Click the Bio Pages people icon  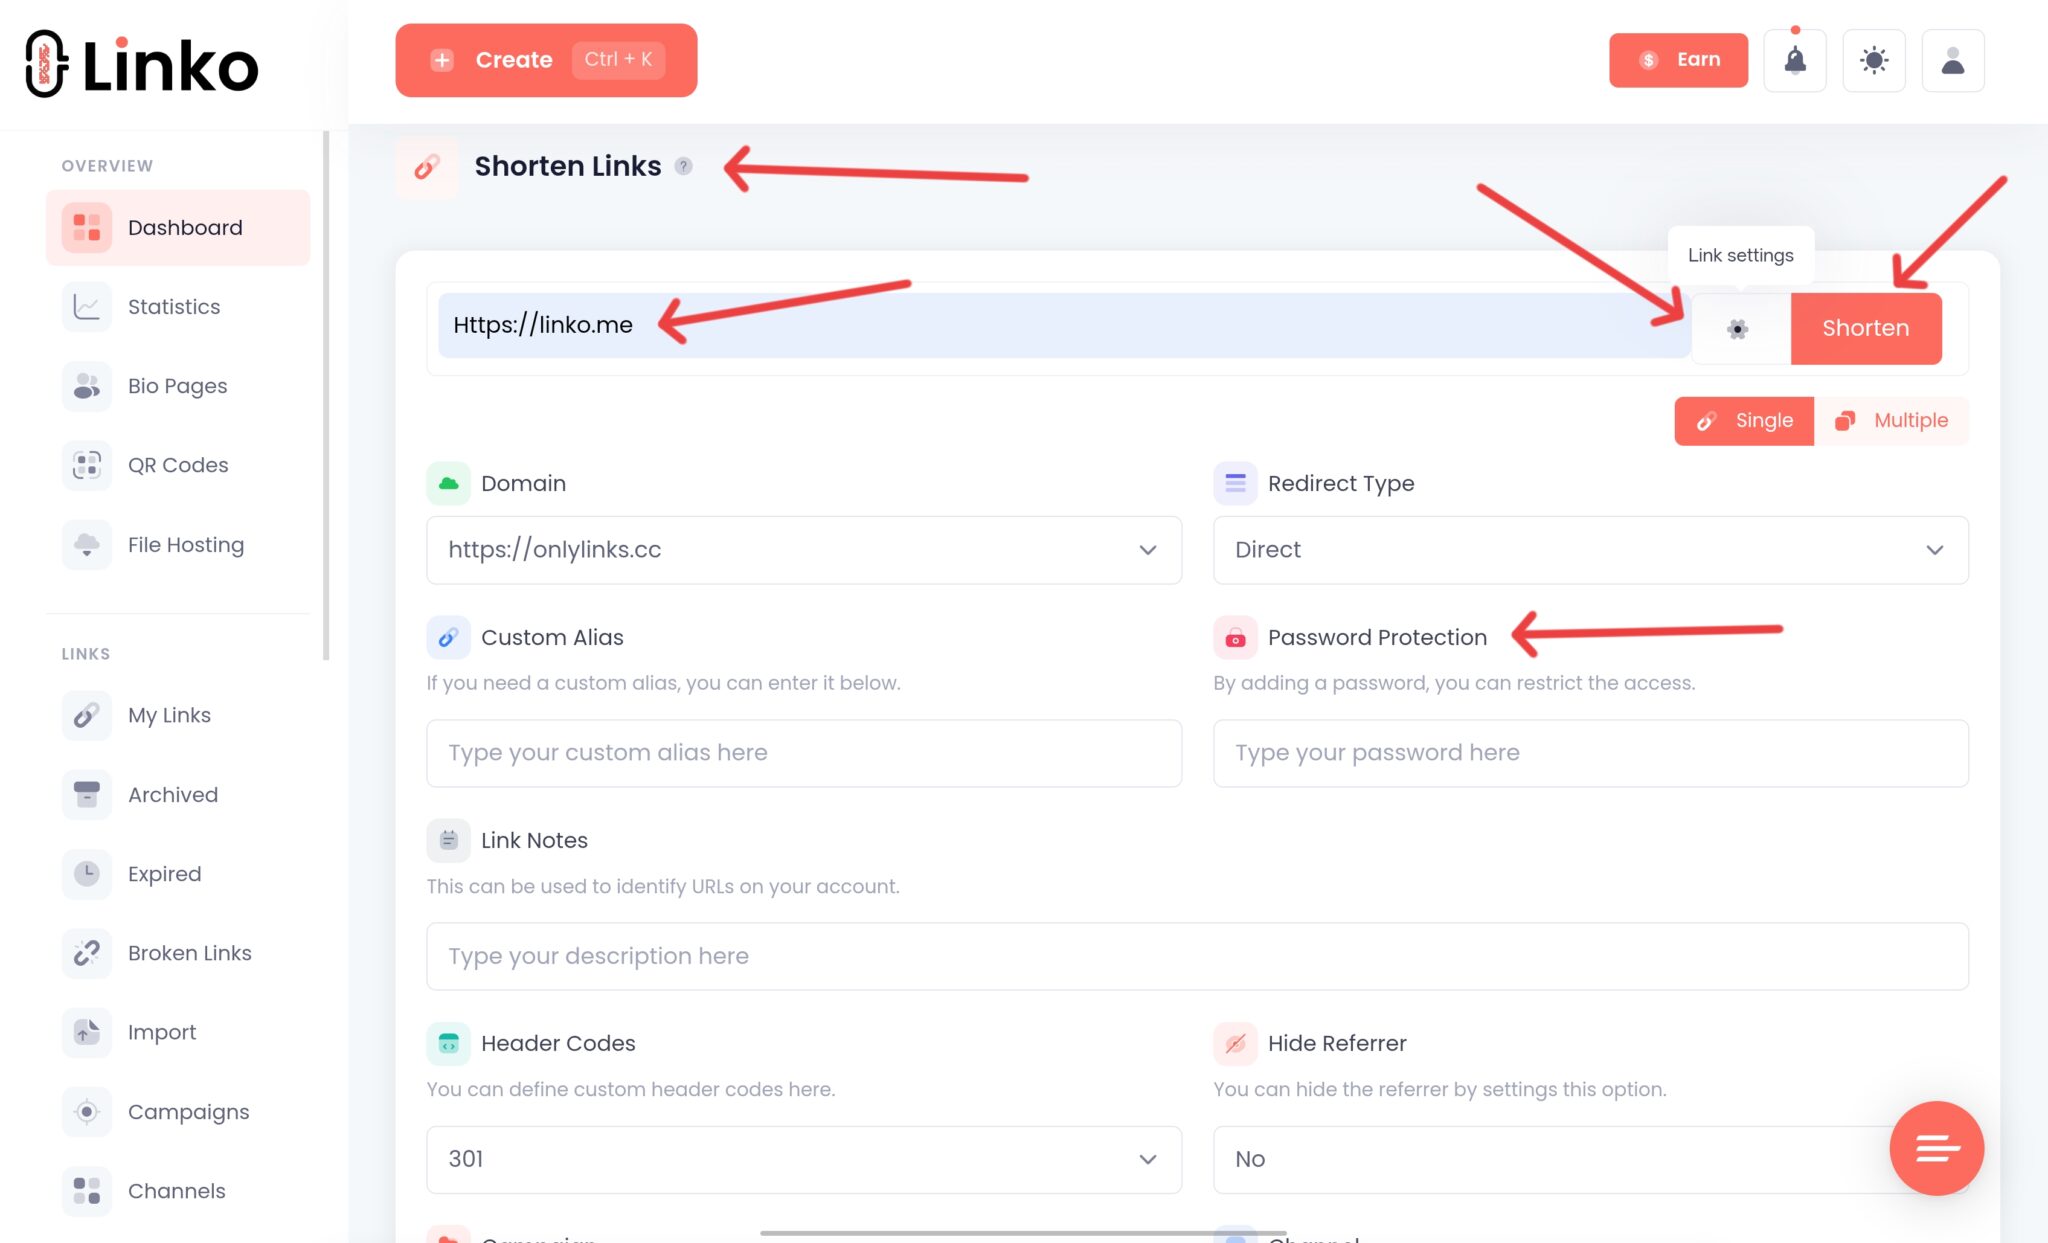(87, 385)
